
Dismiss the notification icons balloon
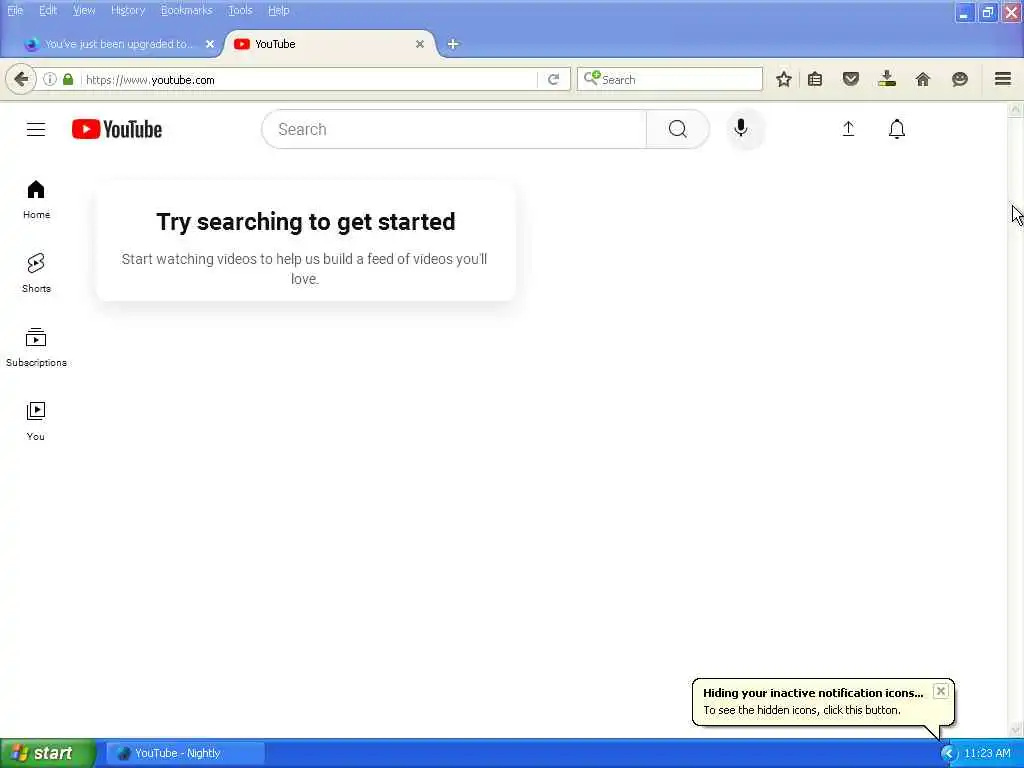[x=940, y=691]
